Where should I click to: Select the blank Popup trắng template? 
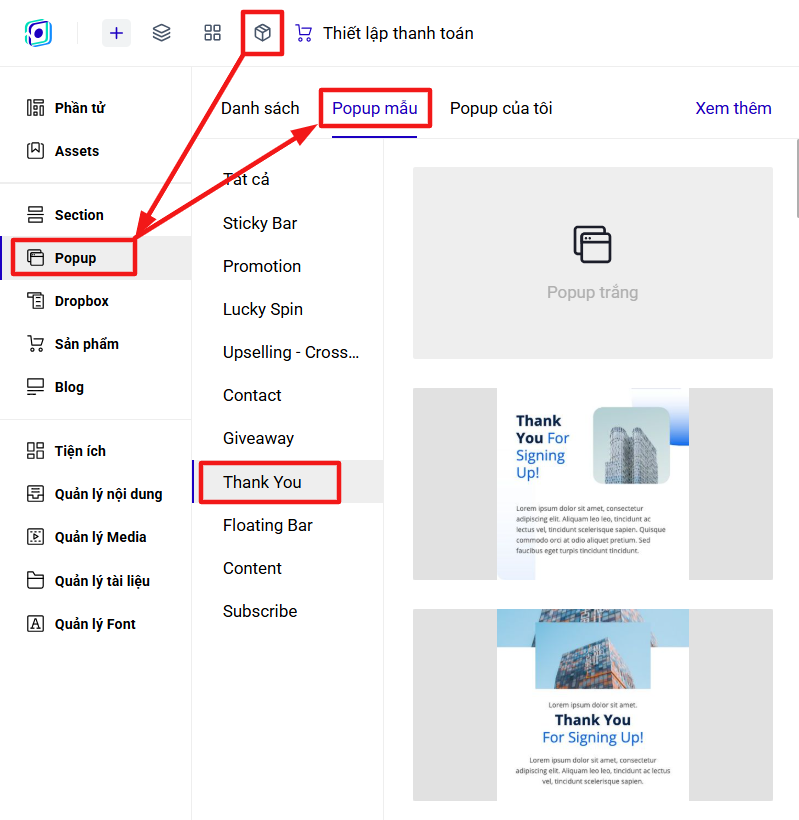592,263
